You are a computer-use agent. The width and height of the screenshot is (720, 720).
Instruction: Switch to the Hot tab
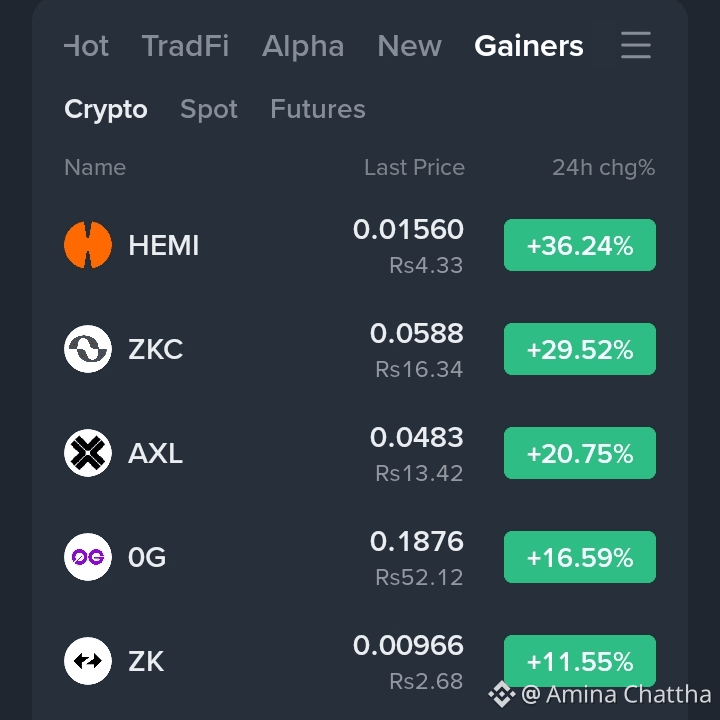point(86,46)
